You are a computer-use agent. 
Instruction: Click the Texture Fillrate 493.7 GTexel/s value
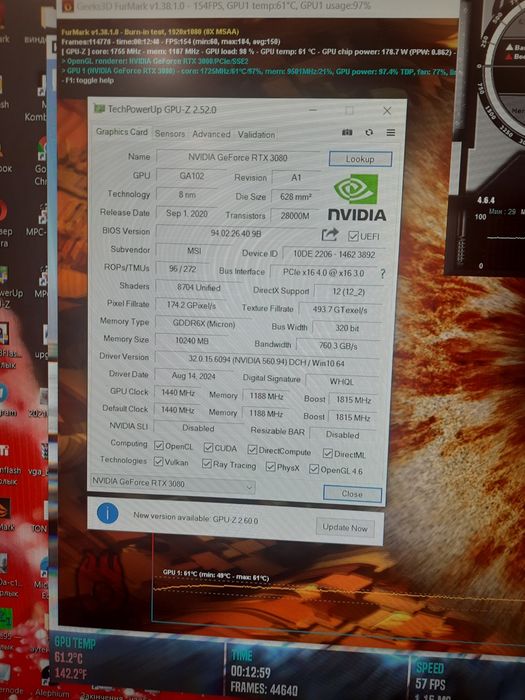coord(340,309)
